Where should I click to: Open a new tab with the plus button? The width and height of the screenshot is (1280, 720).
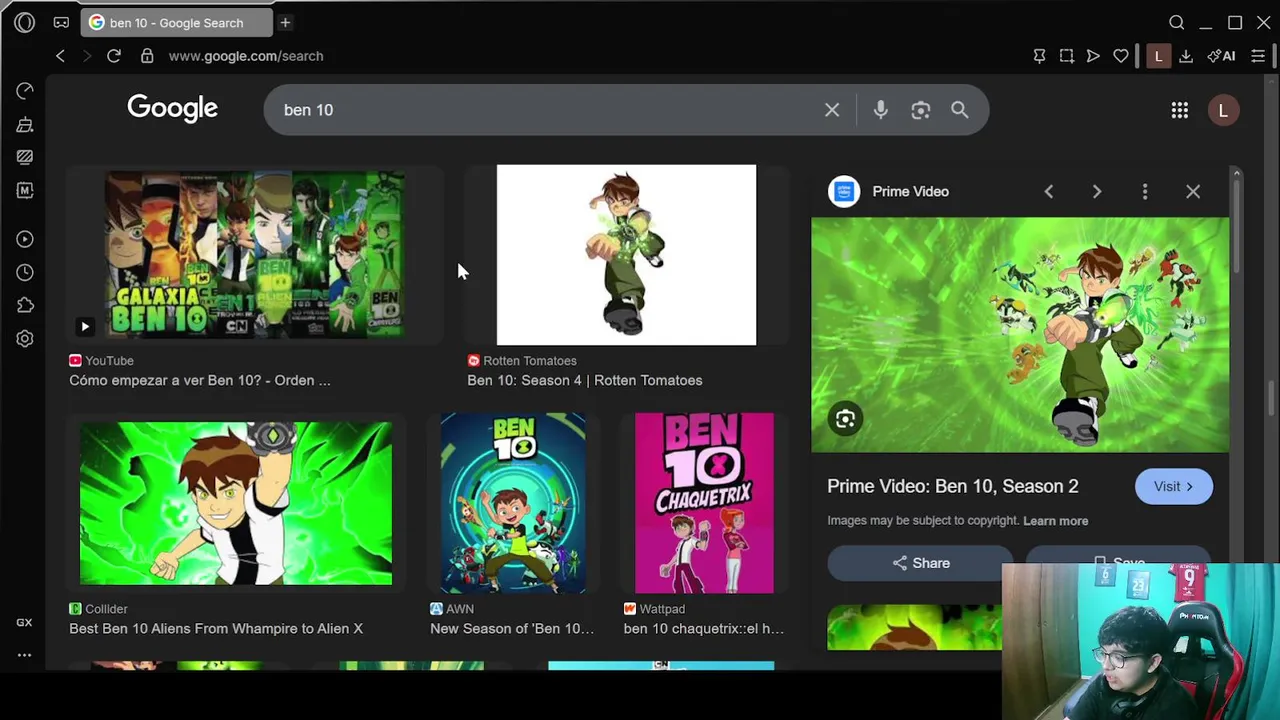(x=285, y=22)
